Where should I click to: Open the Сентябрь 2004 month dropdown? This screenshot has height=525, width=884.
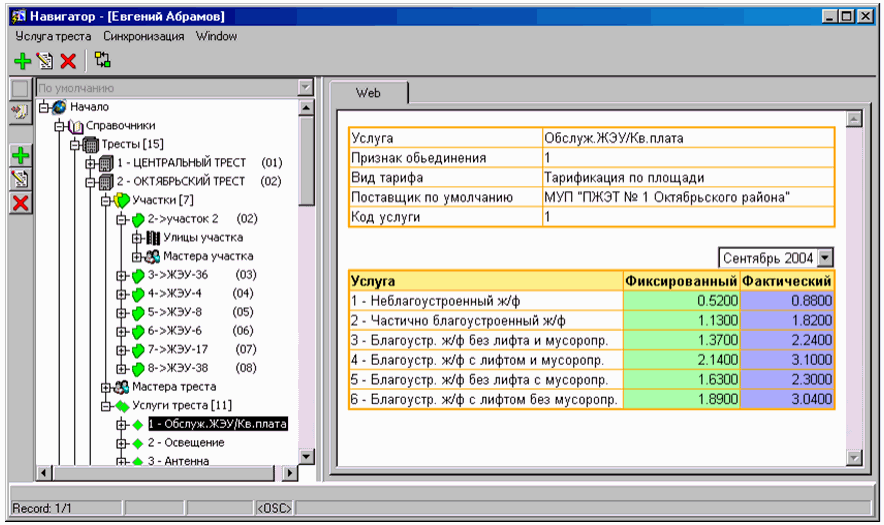(x=825, y=258)
